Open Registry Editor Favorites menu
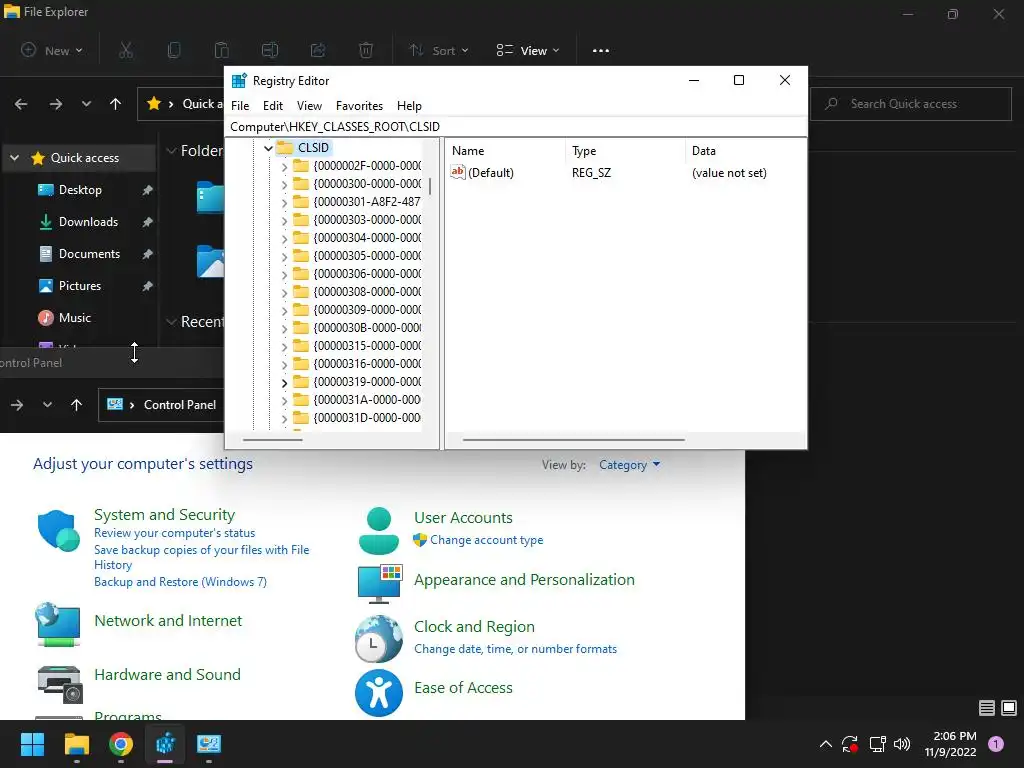 pyautogui.click(x=359, y=106)
